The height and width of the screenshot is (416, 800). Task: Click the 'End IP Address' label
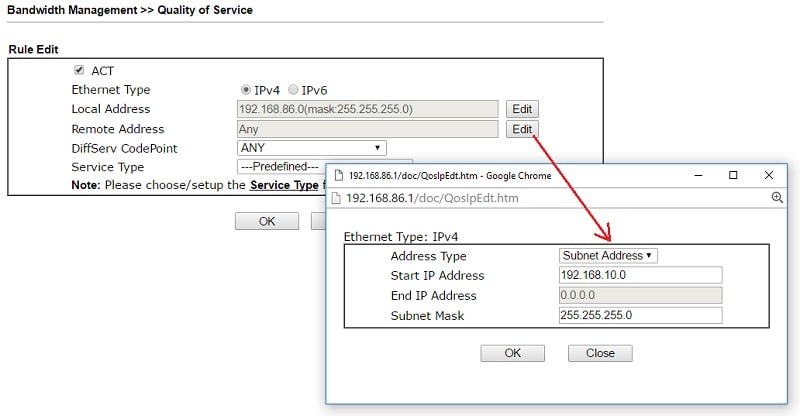click(x=434, y=296)
